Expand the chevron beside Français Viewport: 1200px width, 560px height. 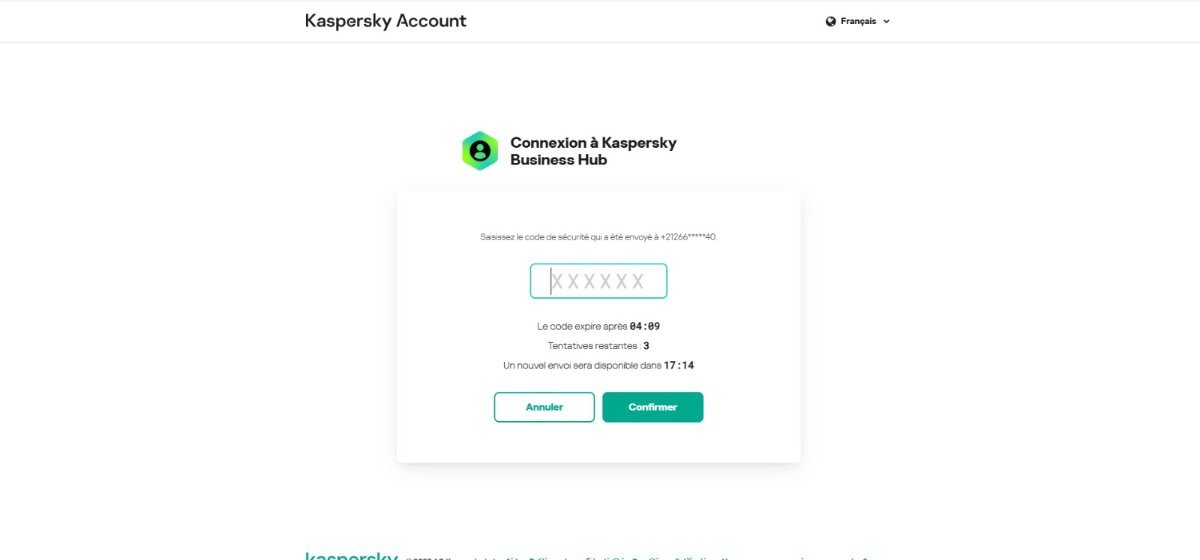click(886, 21)
